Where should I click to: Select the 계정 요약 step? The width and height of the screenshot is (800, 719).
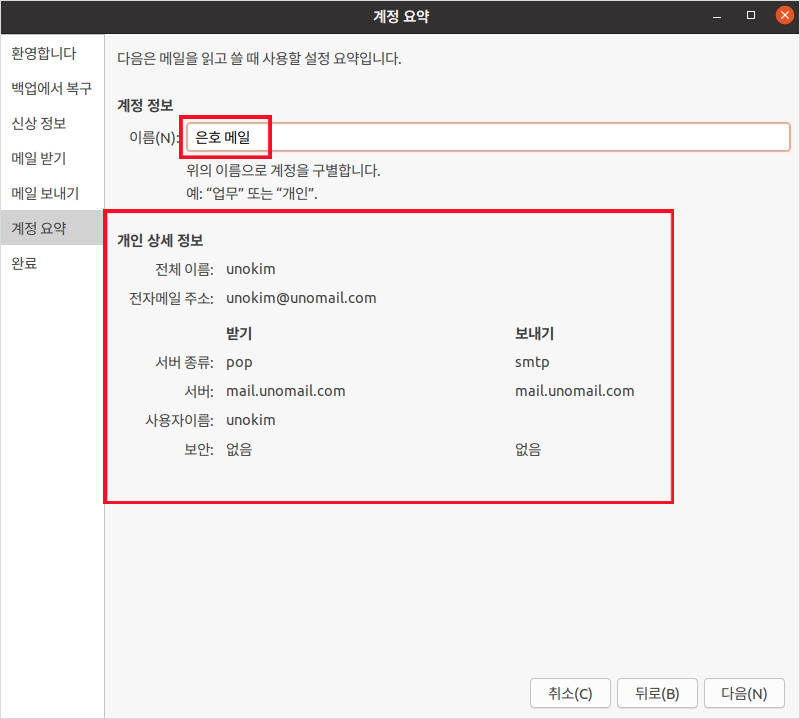pos(52,228)
